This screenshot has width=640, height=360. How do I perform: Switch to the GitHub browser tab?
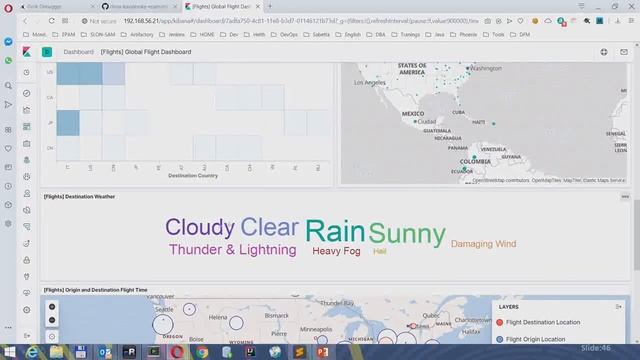139,7
